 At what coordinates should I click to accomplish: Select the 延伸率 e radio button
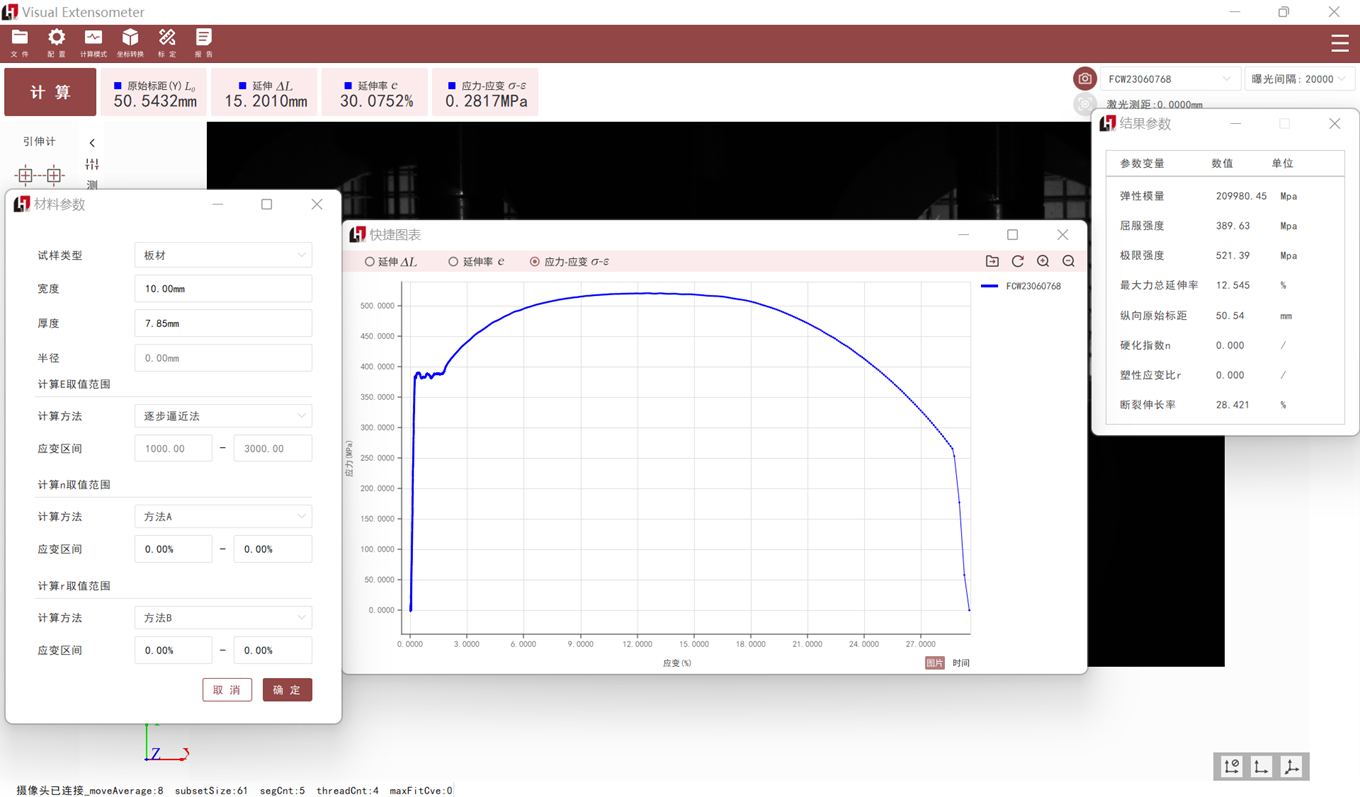(x=453, y=262)
